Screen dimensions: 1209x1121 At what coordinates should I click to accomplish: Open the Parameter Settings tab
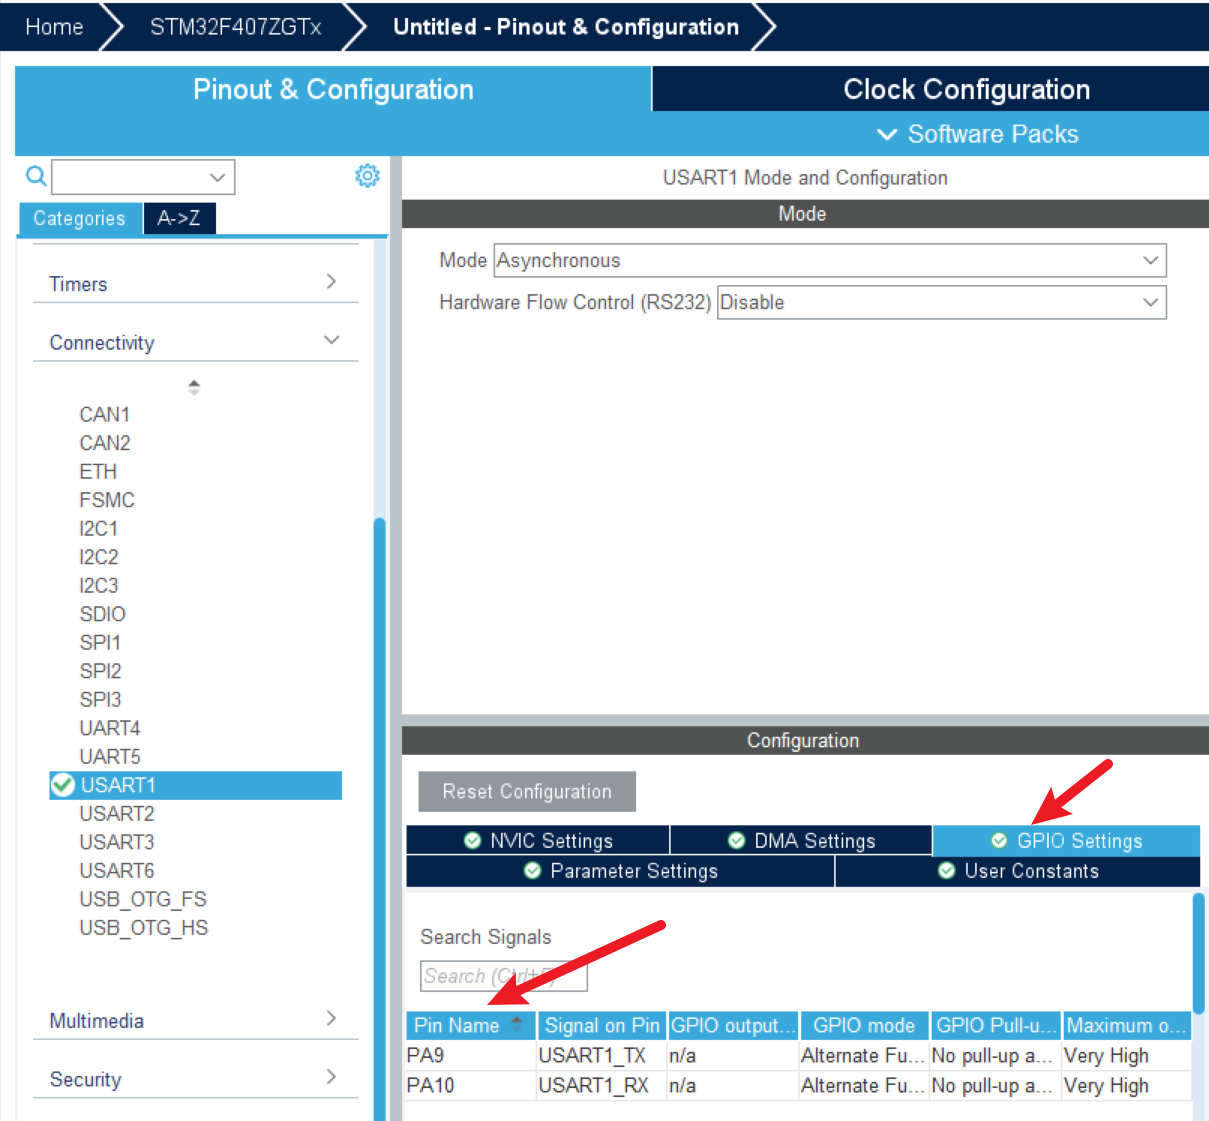(x=620, y=871)
